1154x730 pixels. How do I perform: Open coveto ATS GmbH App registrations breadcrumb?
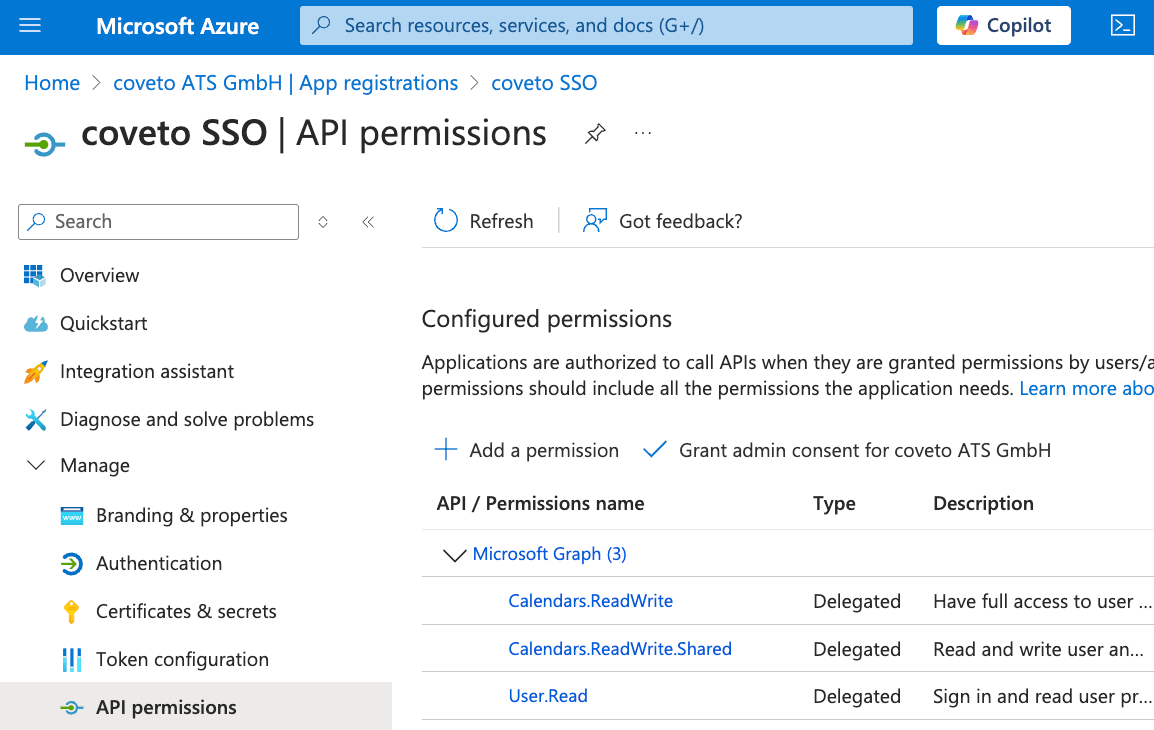(286, 83)
